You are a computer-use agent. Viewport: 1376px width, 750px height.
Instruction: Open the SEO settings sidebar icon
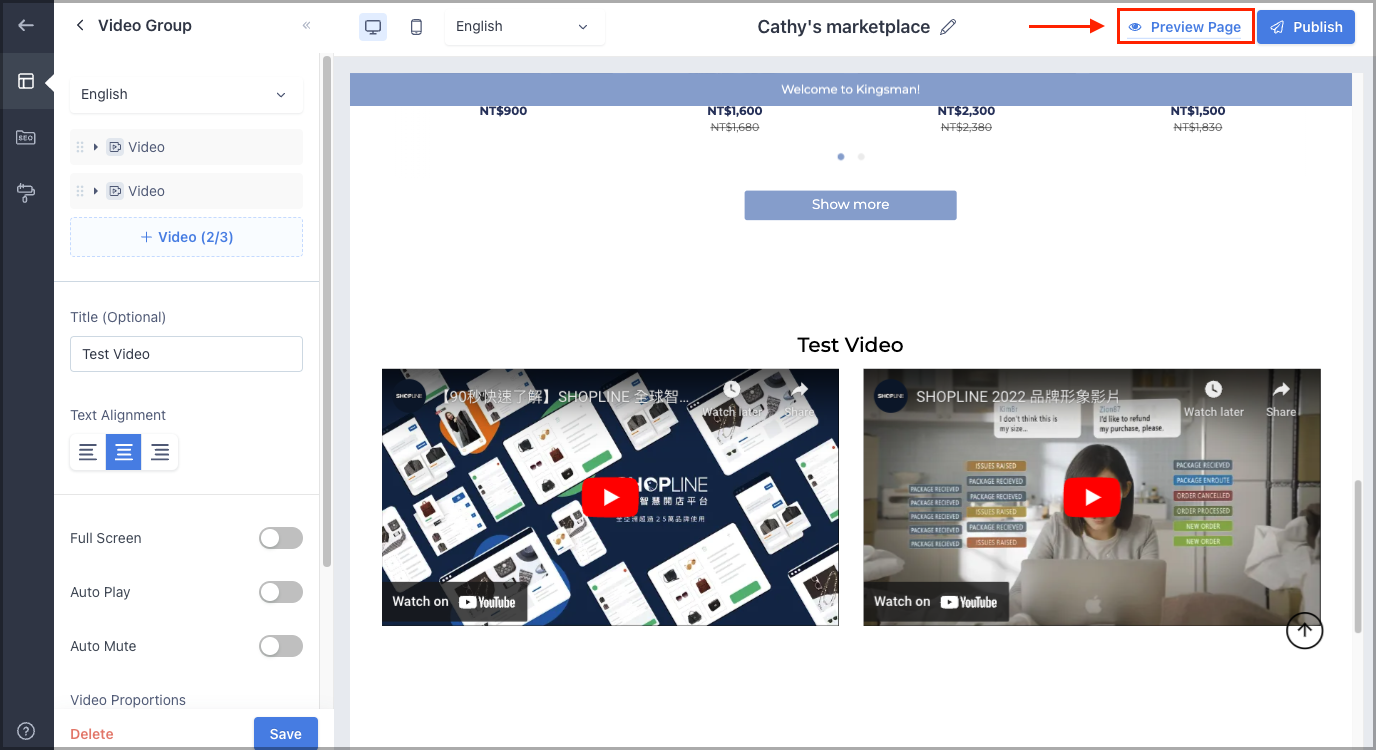[x=26, y=137]
